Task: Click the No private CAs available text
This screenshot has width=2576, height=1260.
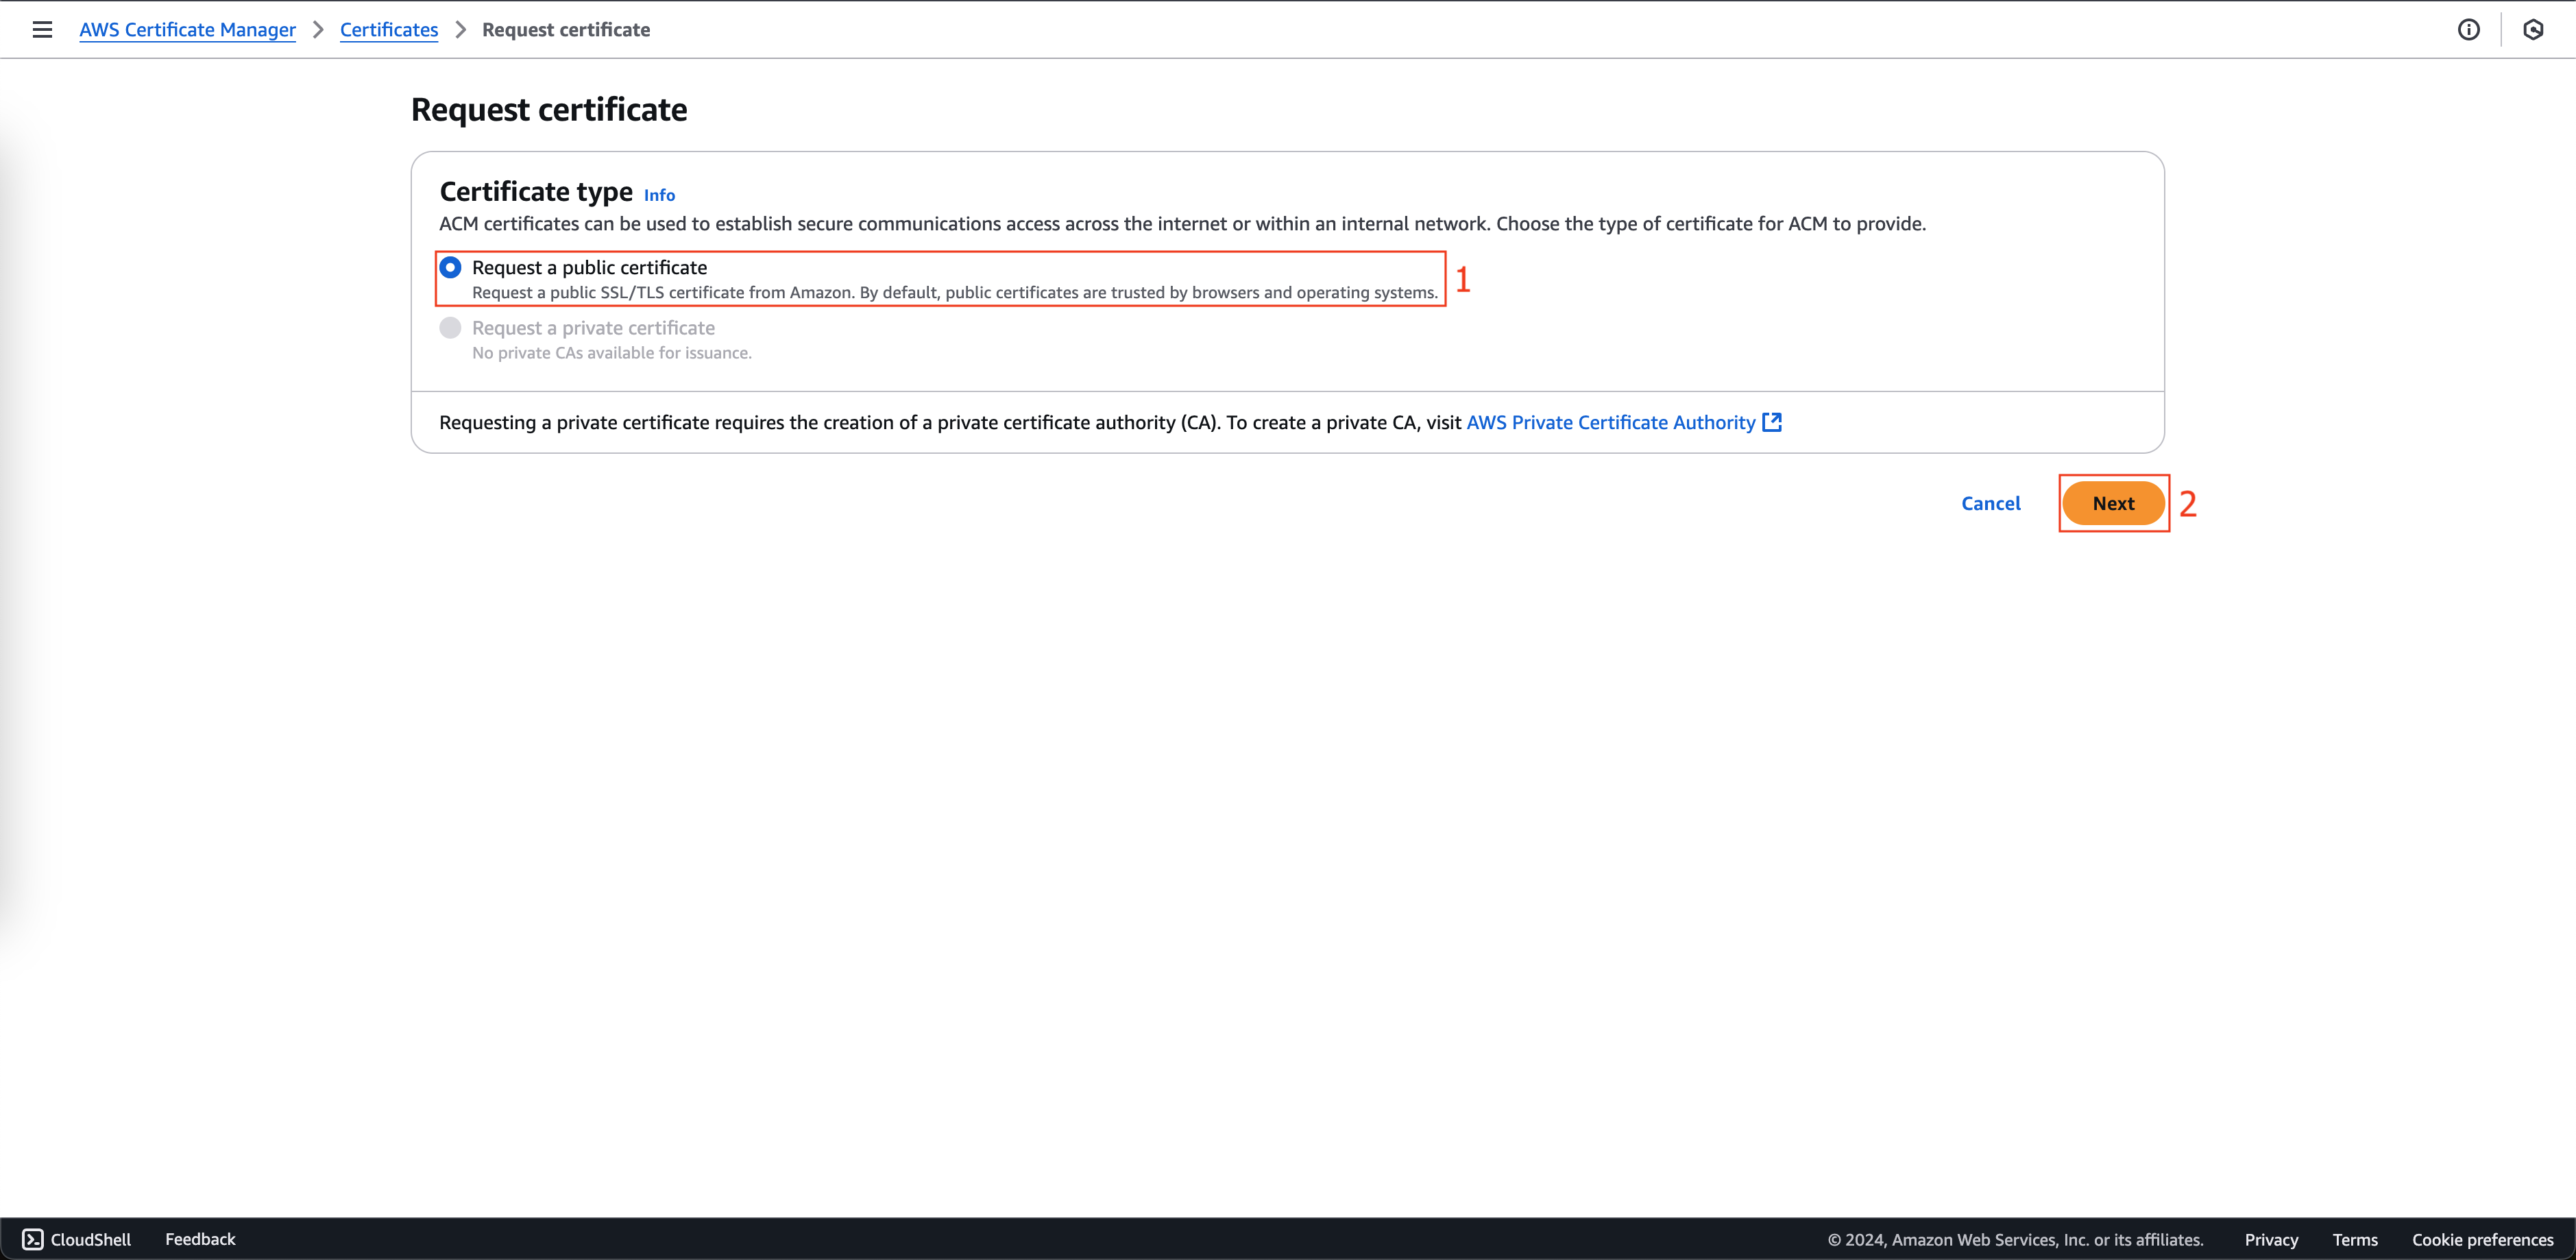Action: tap(612, 353)
